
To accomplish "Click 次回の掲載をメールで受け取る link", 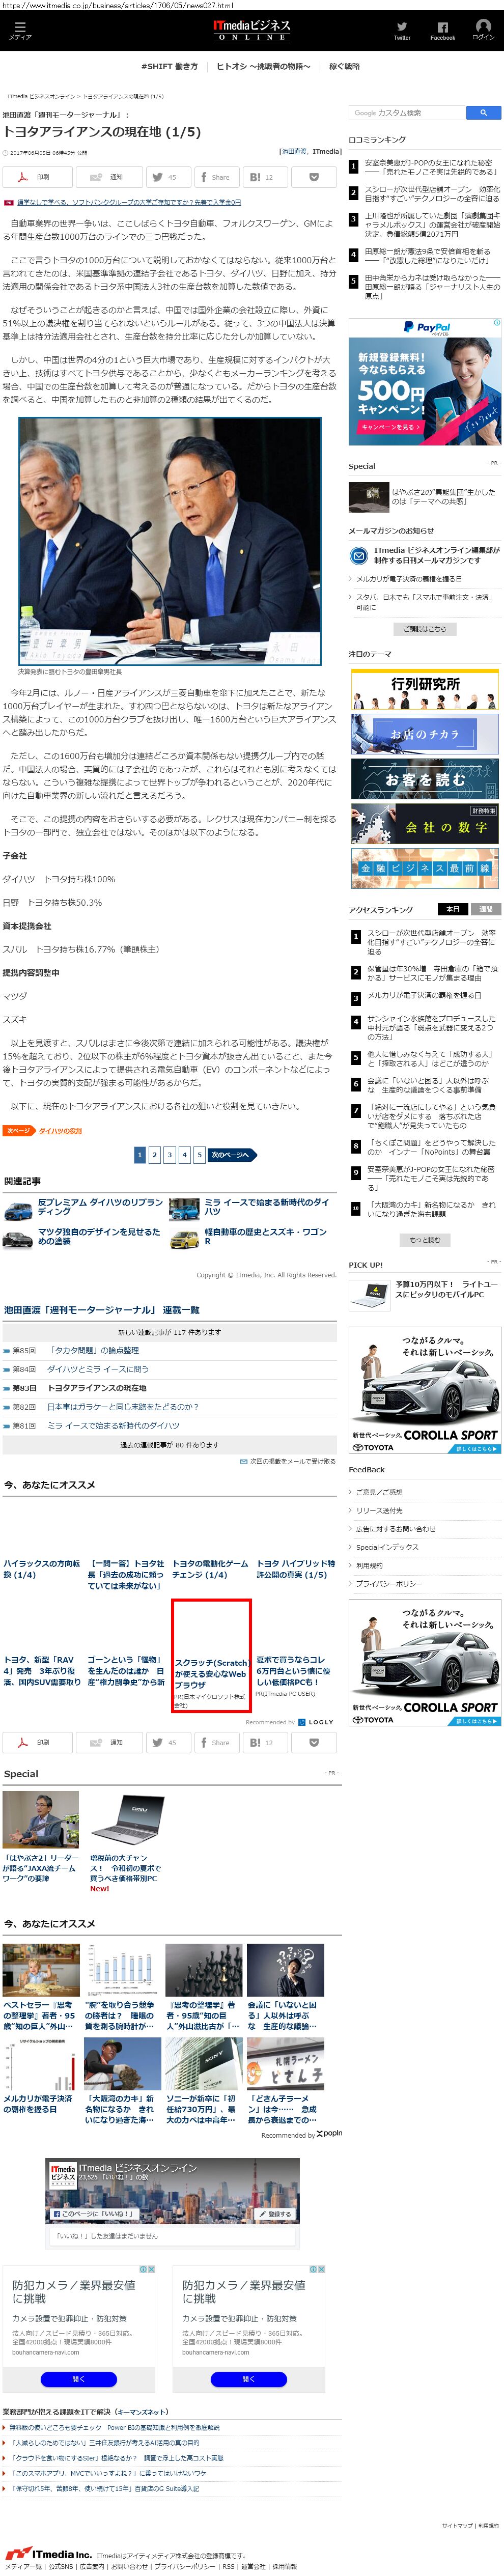I will click(x=292, y=1461).
